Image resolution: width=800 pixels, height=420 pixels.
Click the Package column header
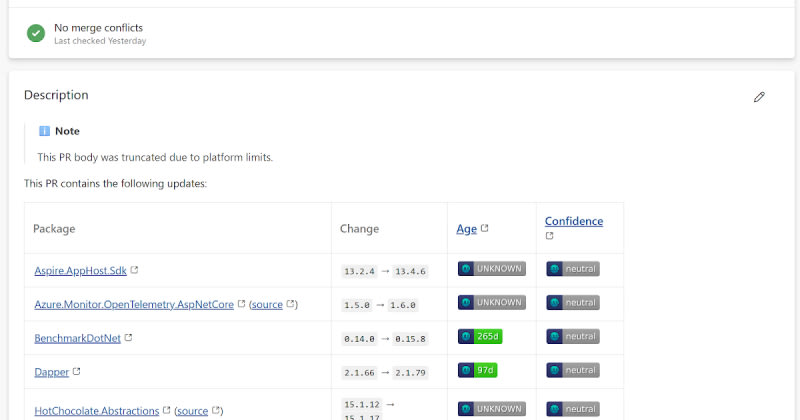(54, 229)
